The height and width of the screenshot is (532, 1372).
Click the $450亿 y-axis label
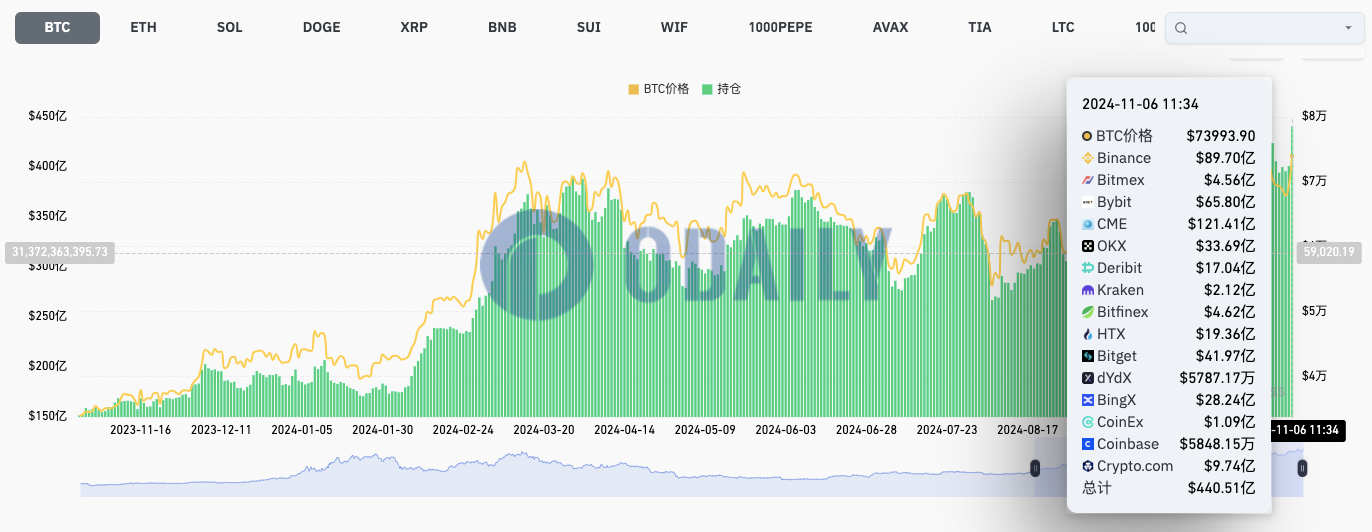click(x=48, y=116)
